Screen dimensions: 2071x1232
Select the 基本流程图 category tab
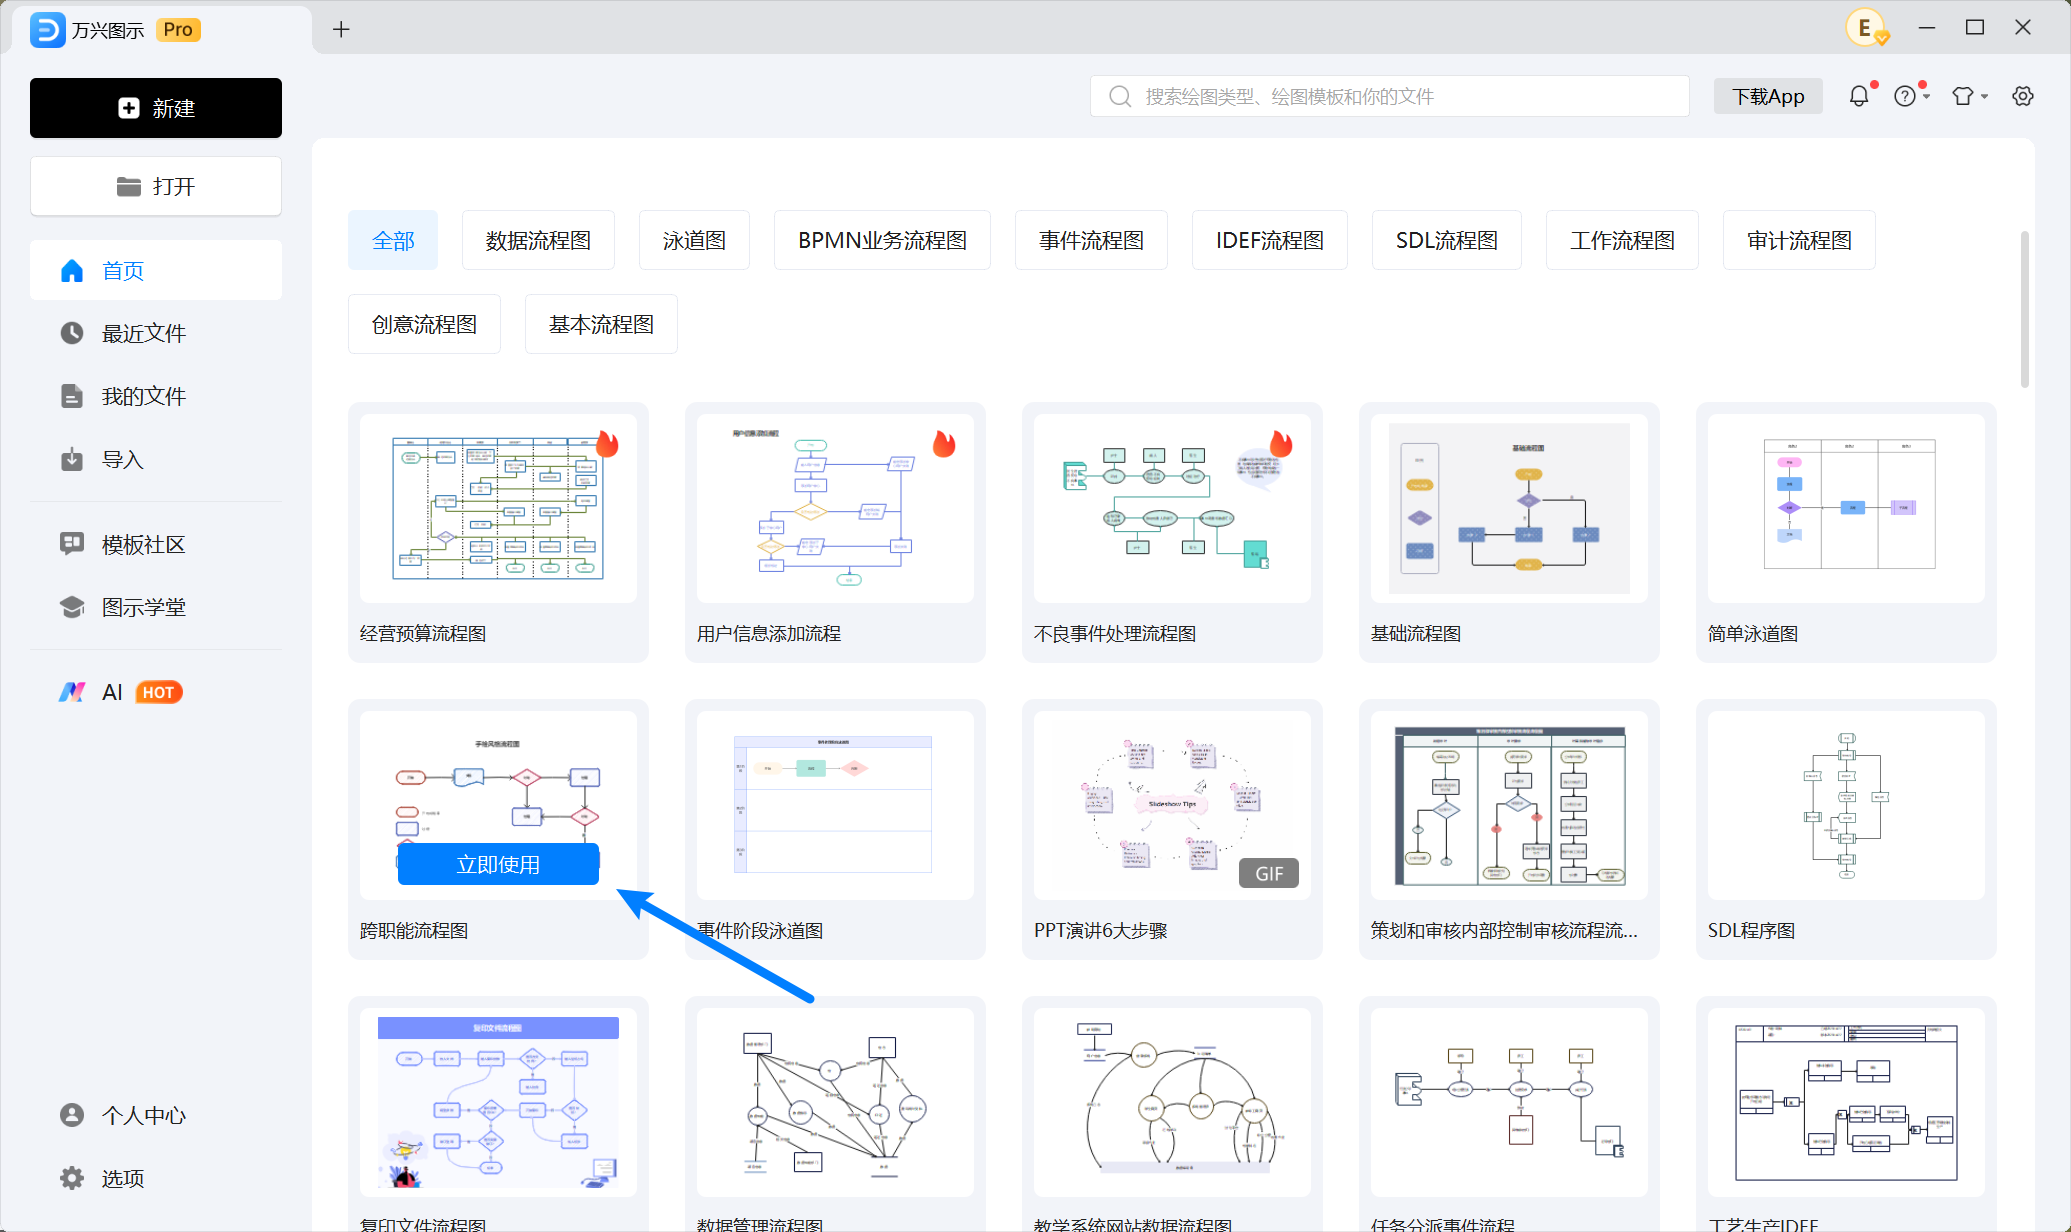click(x=601, y=324)
